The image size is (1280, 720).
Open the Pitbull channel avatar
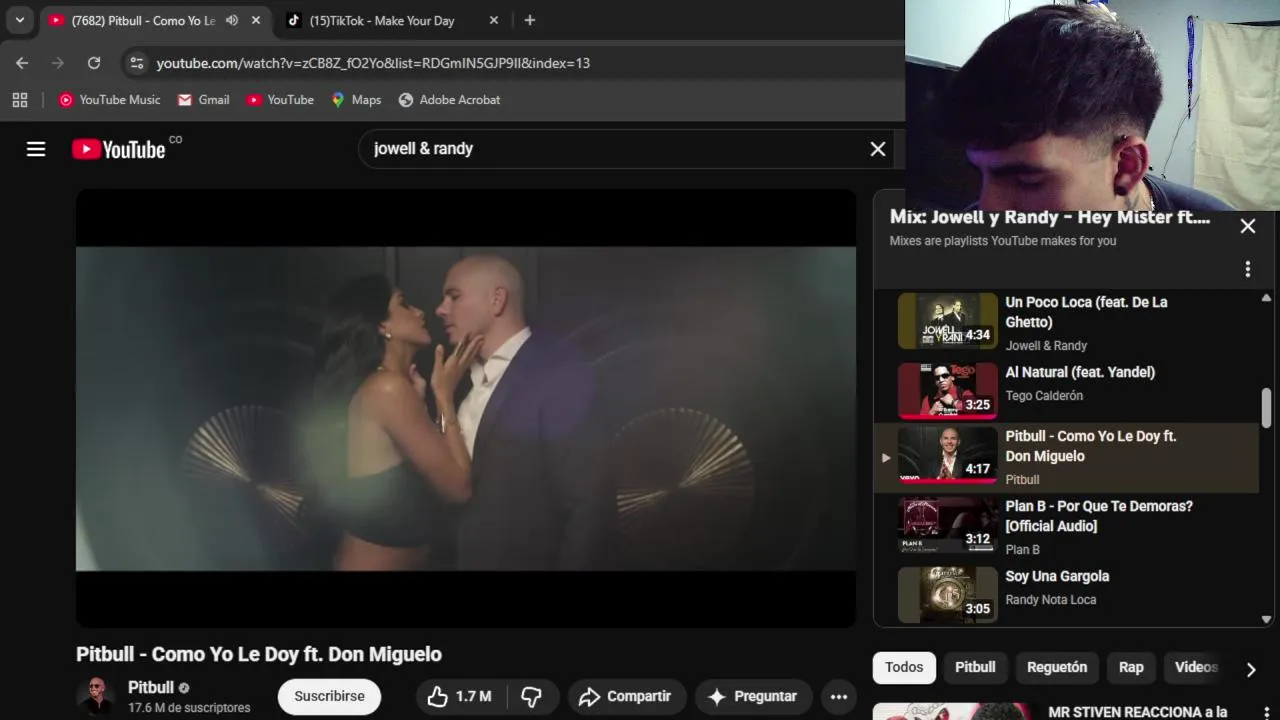(96, 696)
